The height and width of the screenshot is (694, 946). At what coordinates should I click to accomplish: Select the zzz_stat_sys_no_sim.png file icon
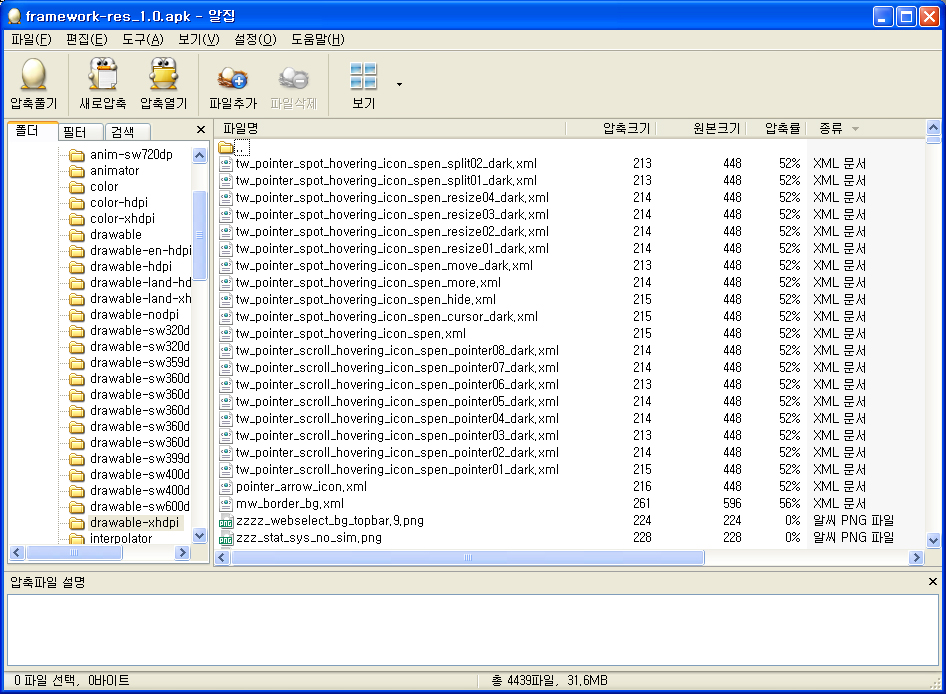[226, 538]
